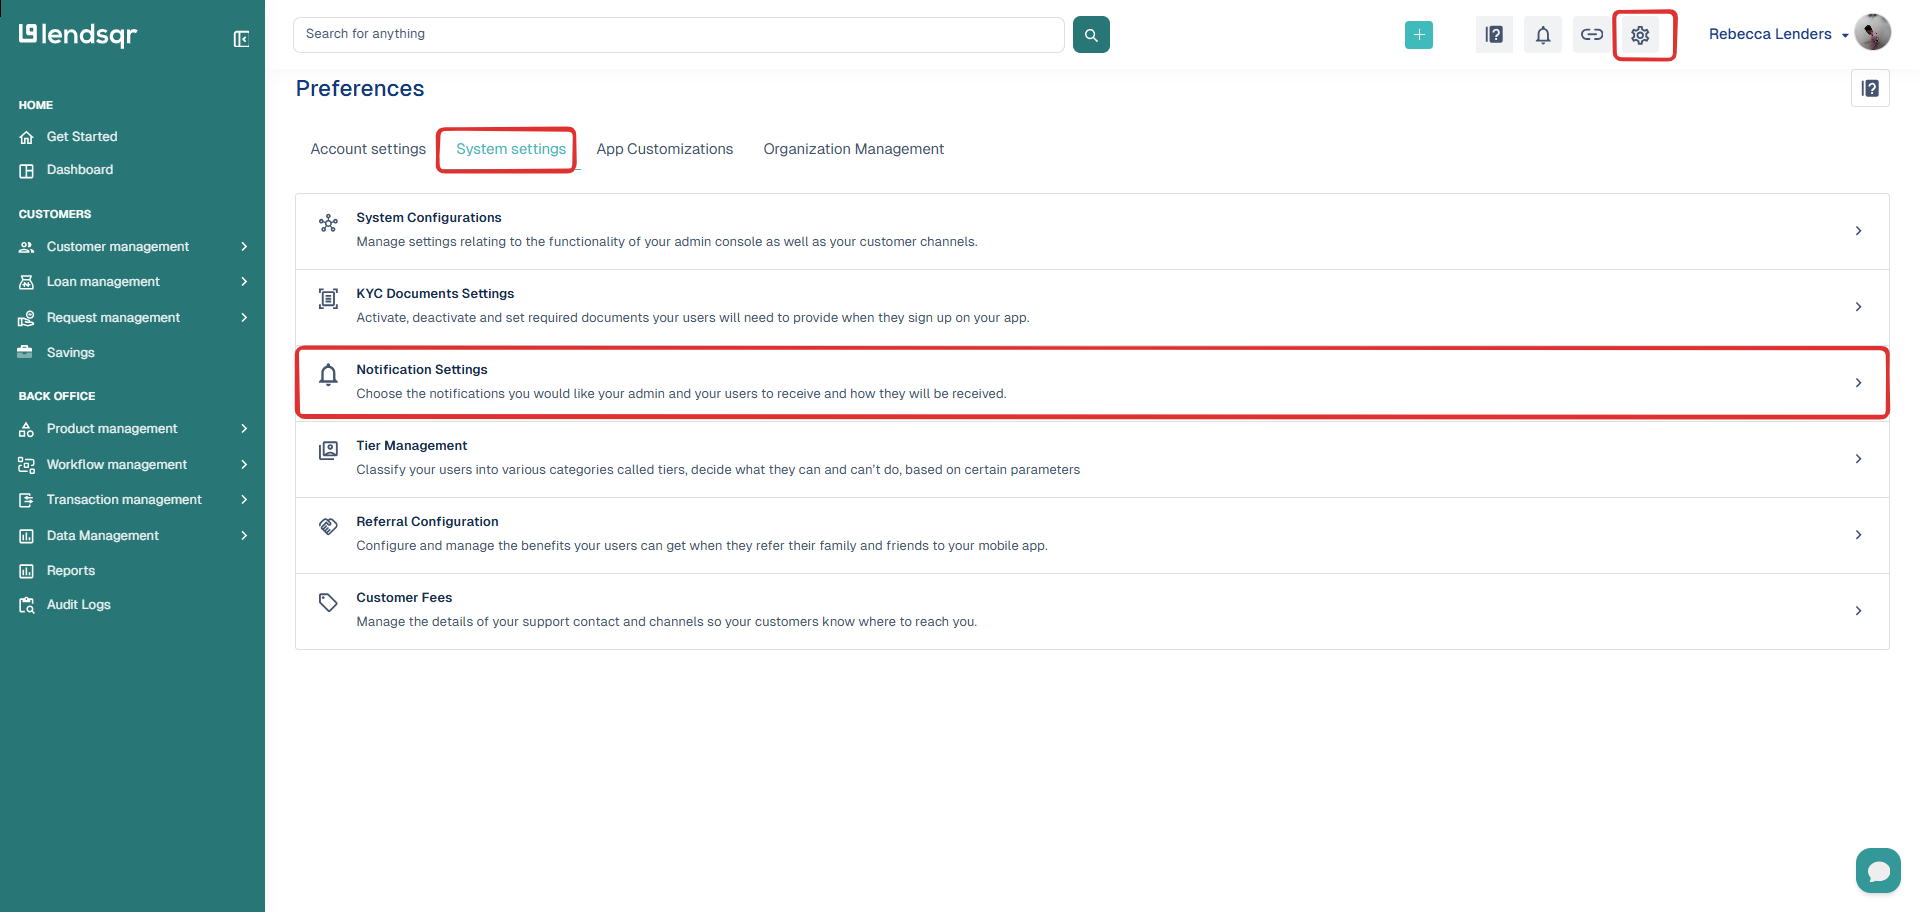Focus the 'Search for anything' field
Viewport: 1920px width, 912px height.
(679, 35)
